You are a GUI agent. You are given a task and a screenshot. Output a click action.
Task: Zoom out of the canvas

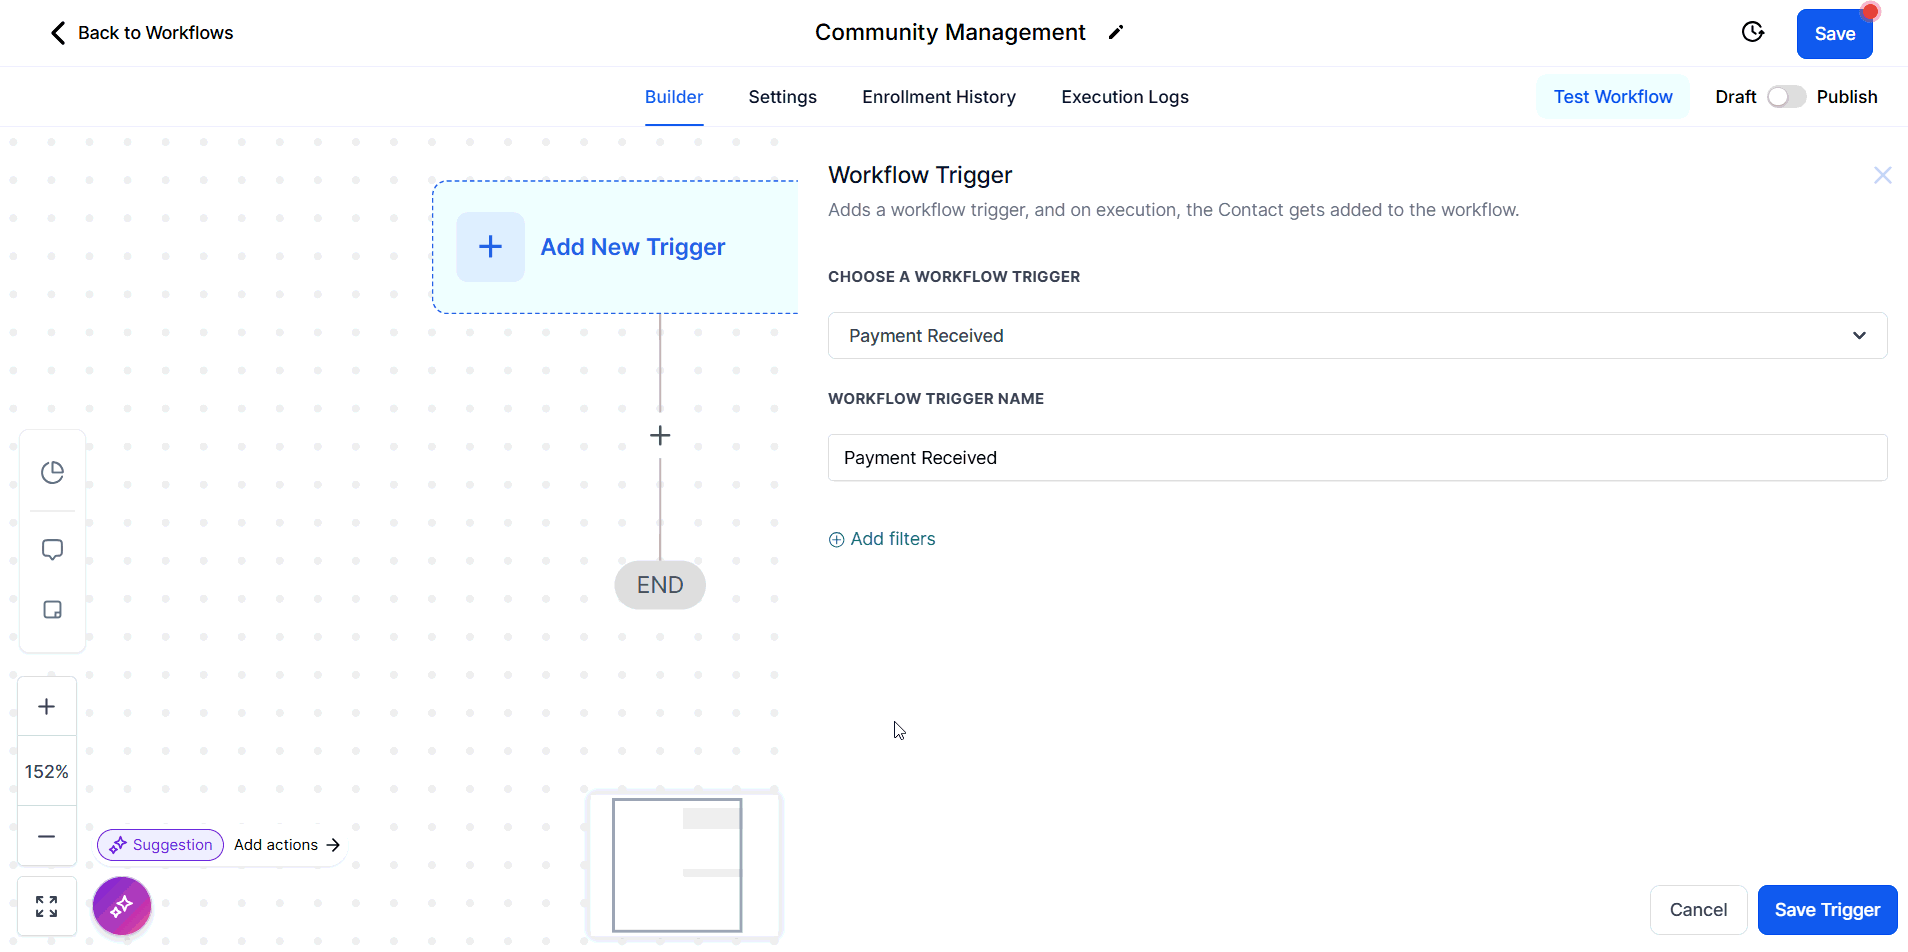click(x=47, y=836)
